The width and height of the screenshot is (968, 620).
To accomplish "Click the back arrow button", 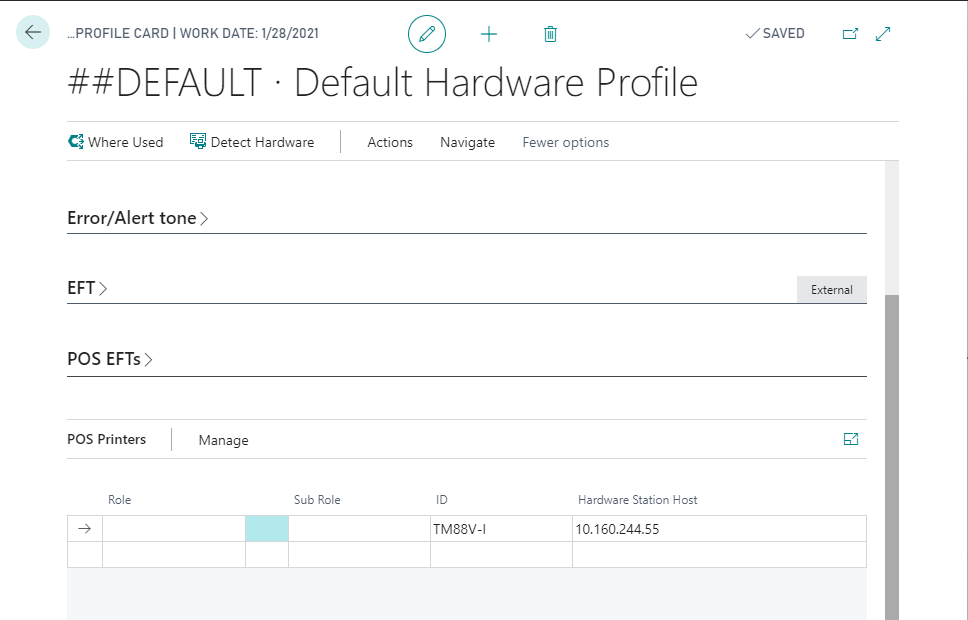I will (x=33, y=33).
